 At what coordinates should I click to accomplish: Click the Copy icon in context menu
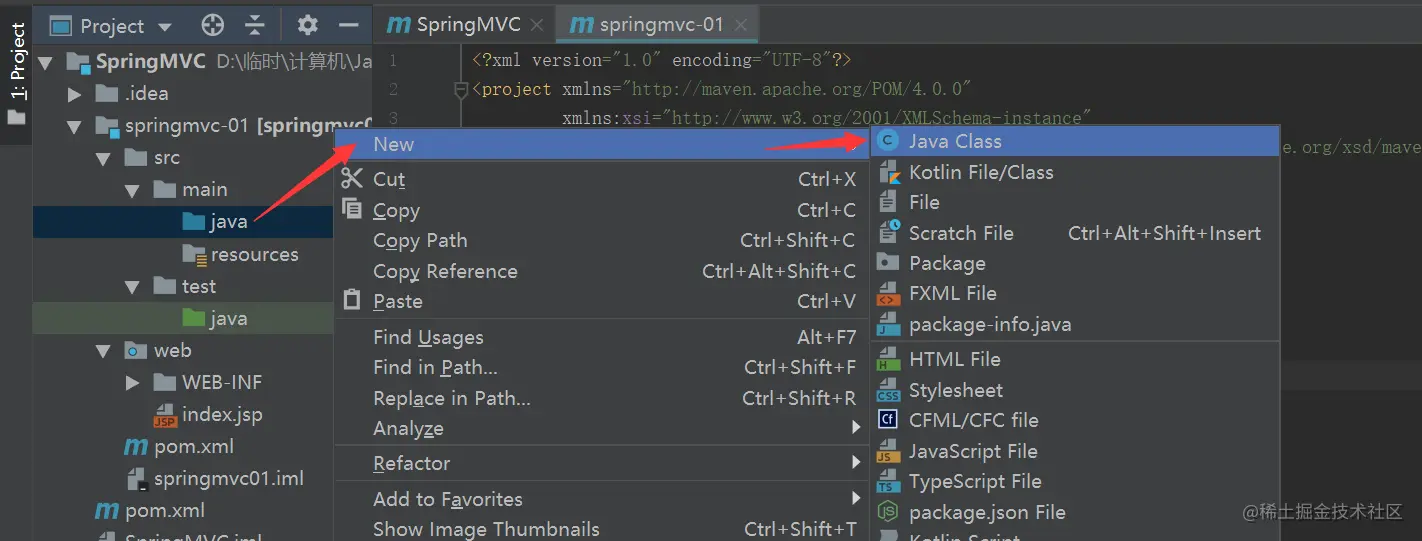coord(352,208)
